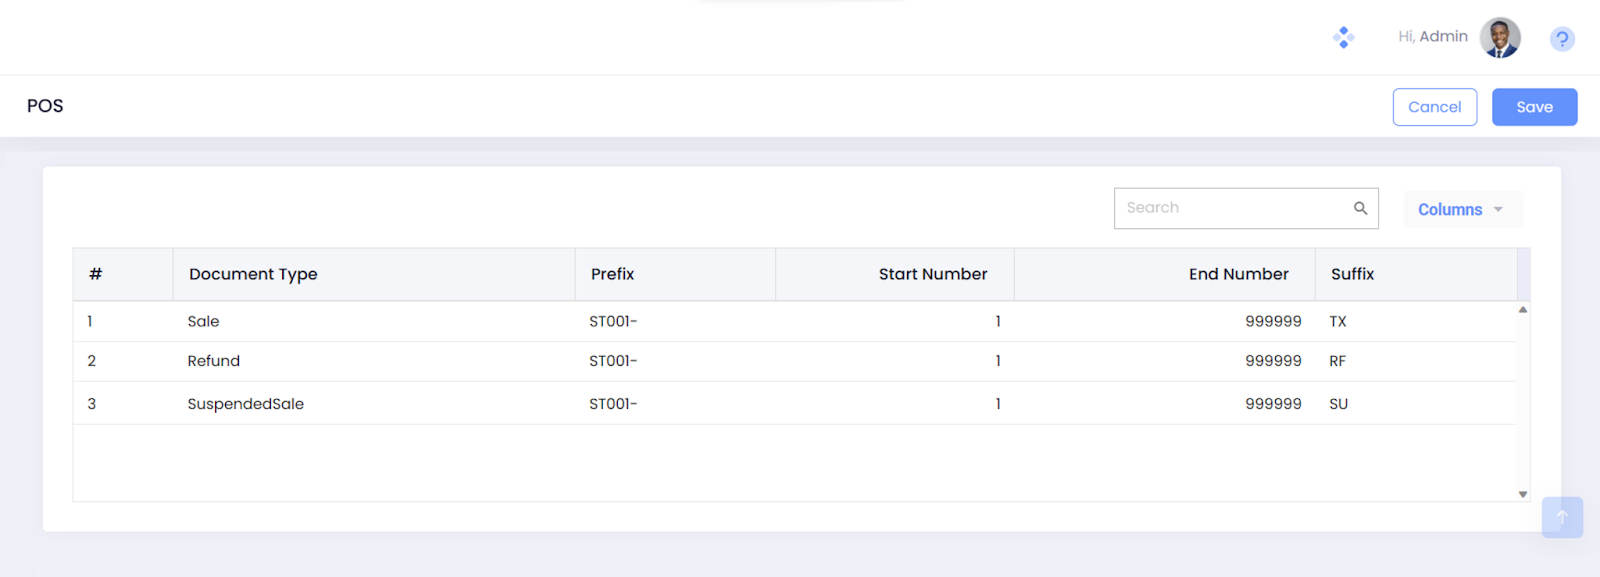
Task: Sort by Document Type column header
Action: (x=253, y=274)
